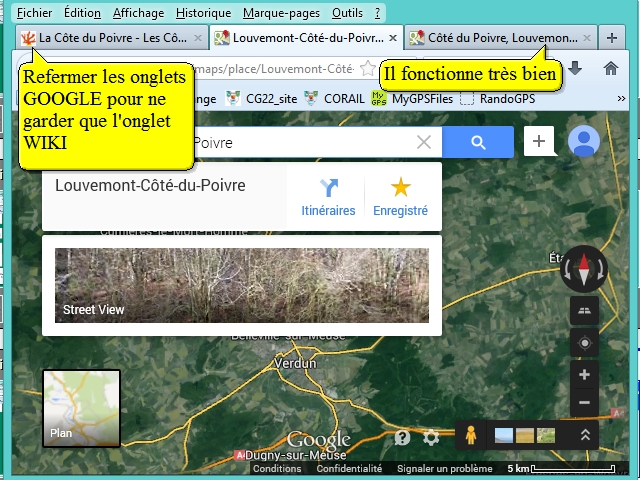Bookmark this page with the star icon
The image size is (640, 480).
pos(368,69)
